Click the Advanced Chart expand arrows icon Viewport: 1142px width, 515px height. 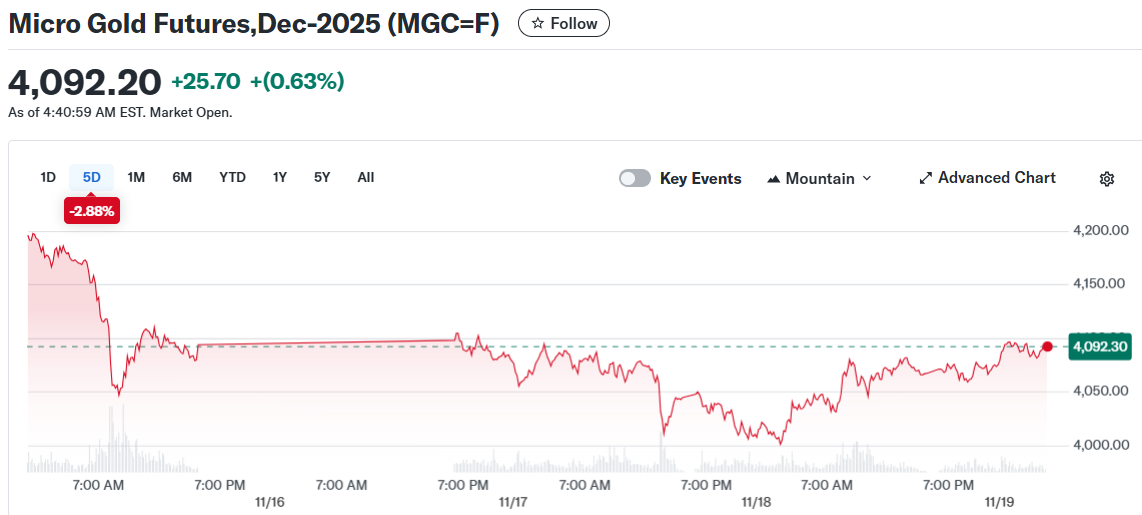pos(926,178)
